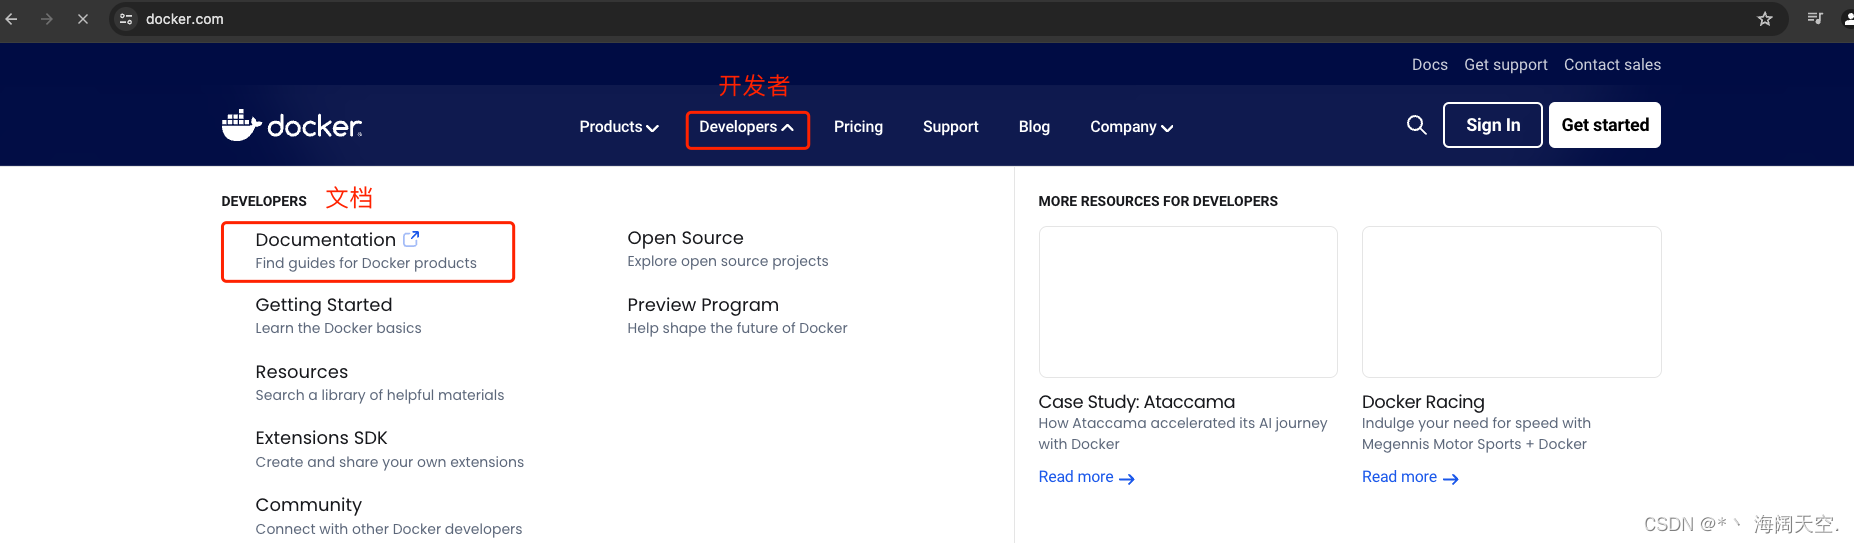This screenshot has width=1854, height=543.
Task: Click 'Find guides for Docker products' text
Action: 366,263
